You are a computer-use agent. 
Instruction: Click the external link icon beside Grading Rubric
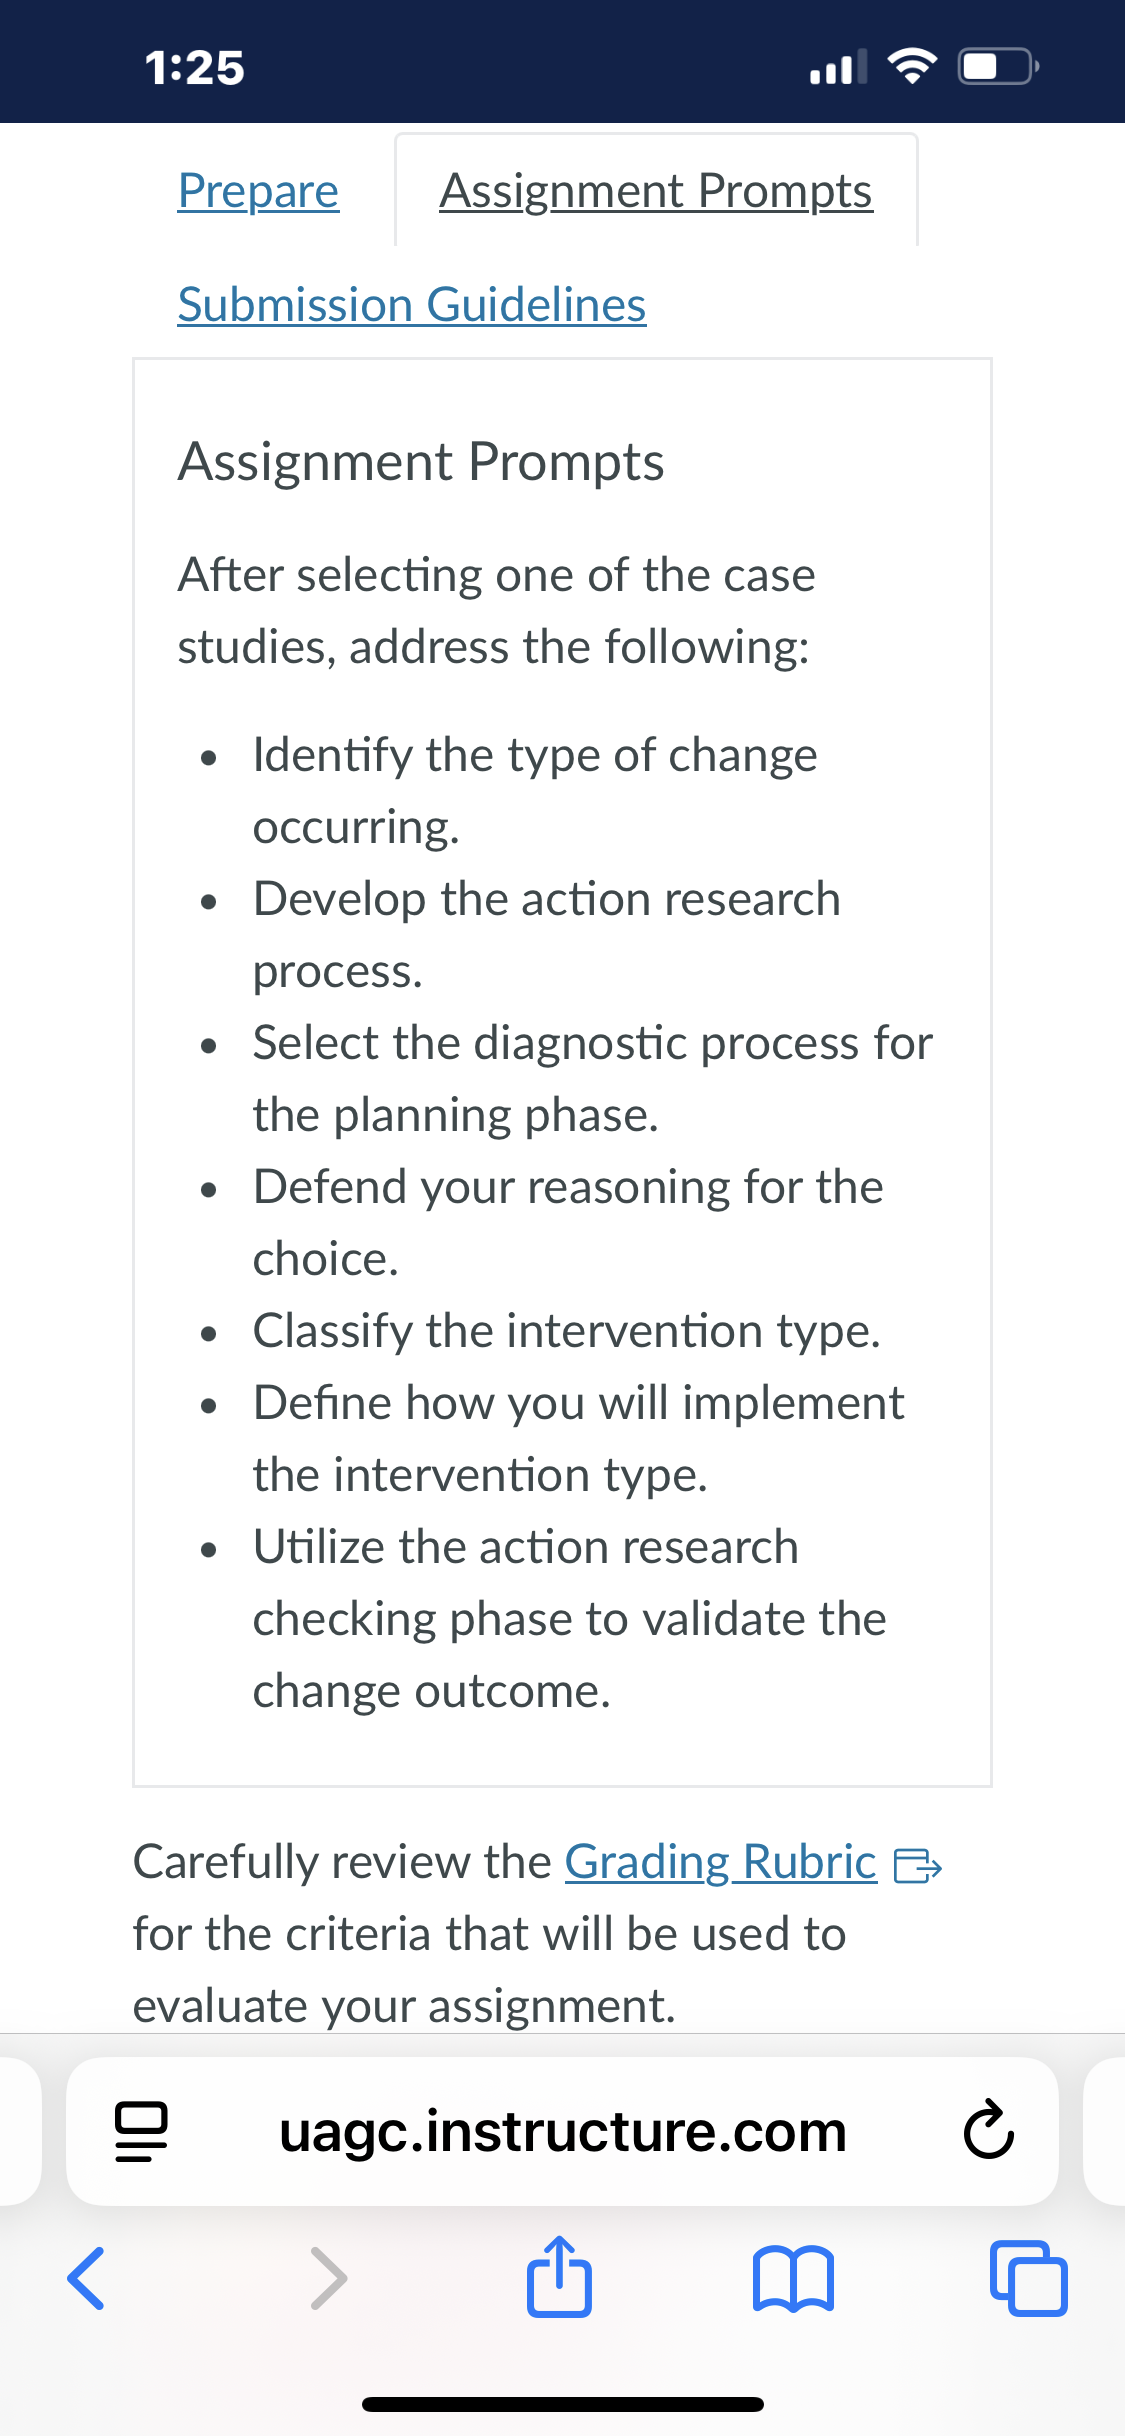pos(917,1866)
